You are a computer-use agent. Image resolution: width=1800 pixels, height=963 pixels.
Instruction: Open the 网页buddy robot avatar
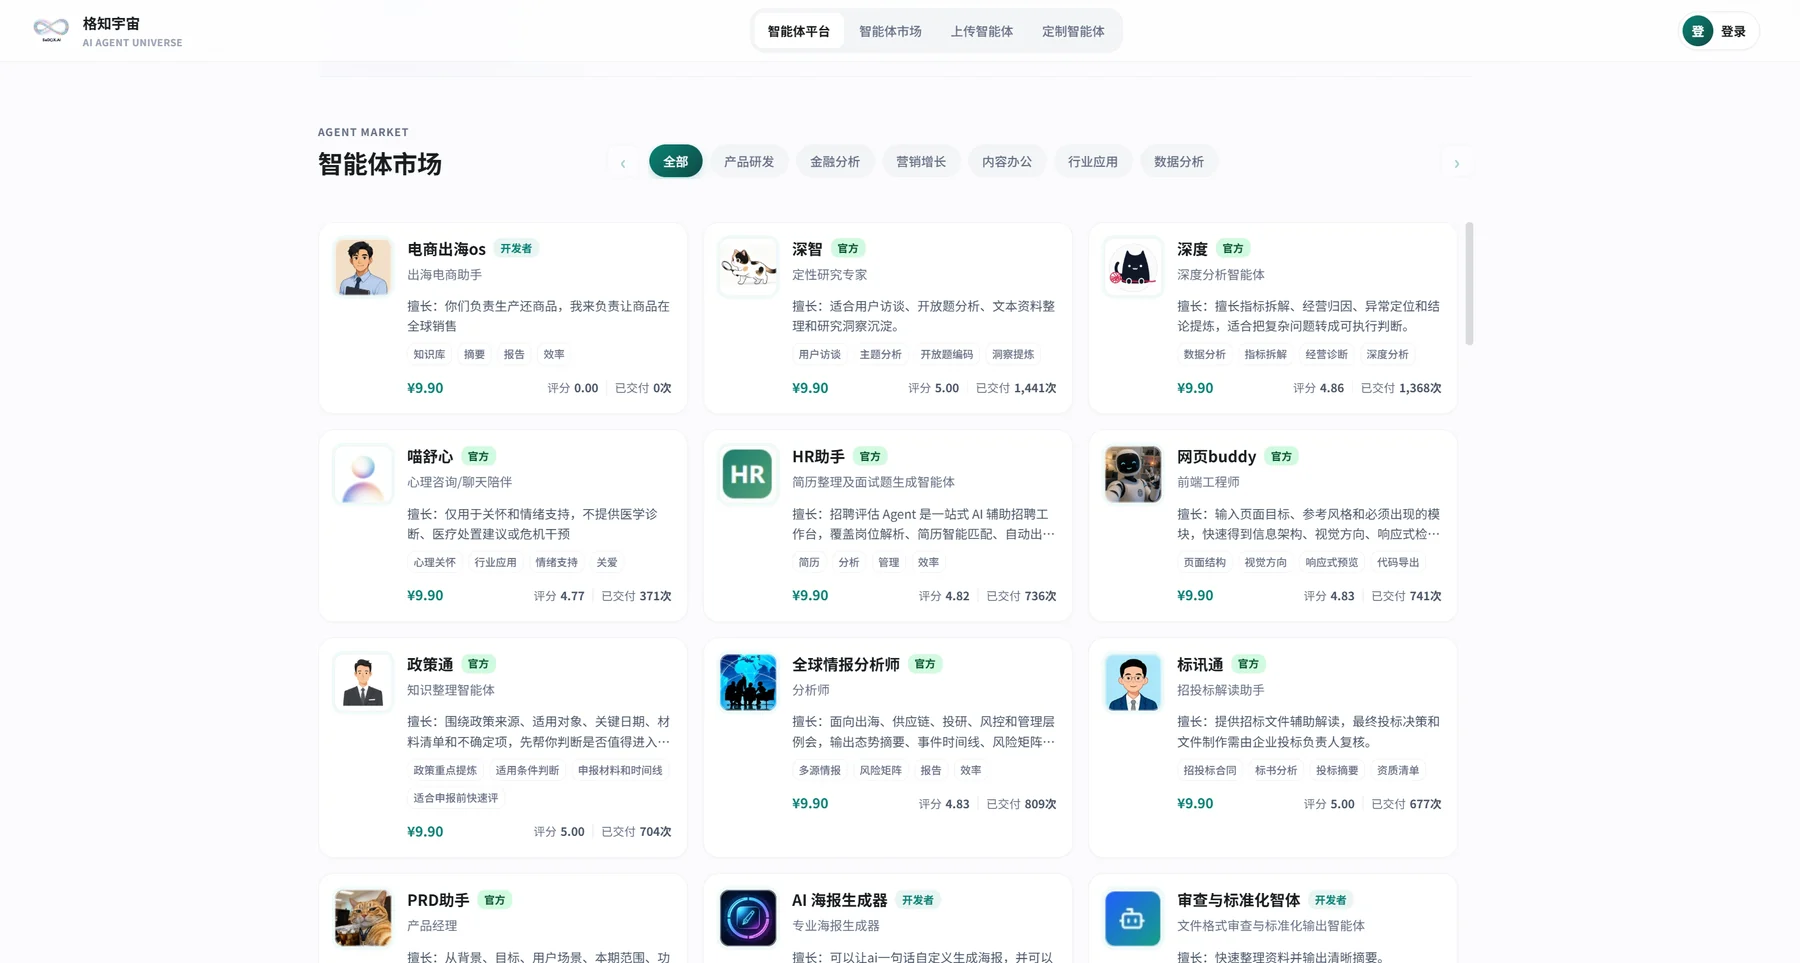pyautogui.click(x=1133, y=474)
